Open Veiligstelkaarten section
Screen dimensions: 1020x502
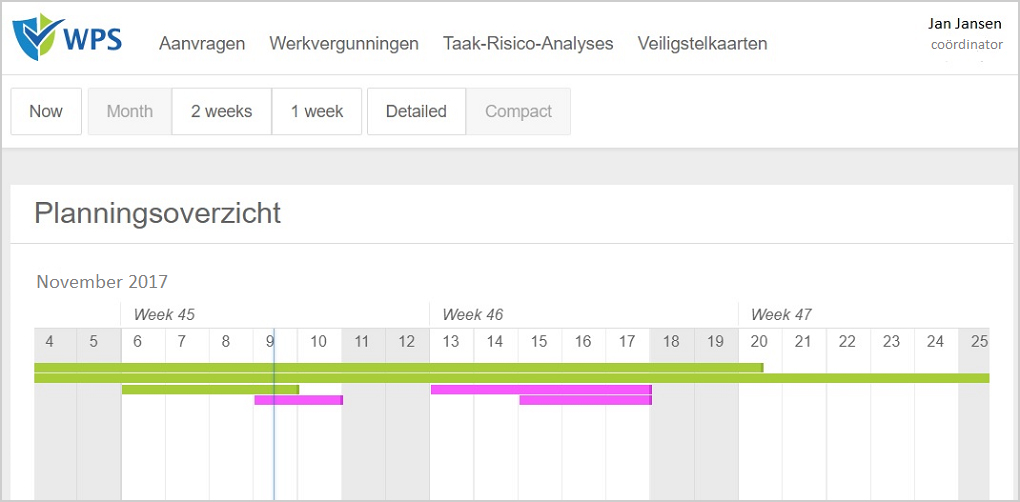[x=703, y=44]
